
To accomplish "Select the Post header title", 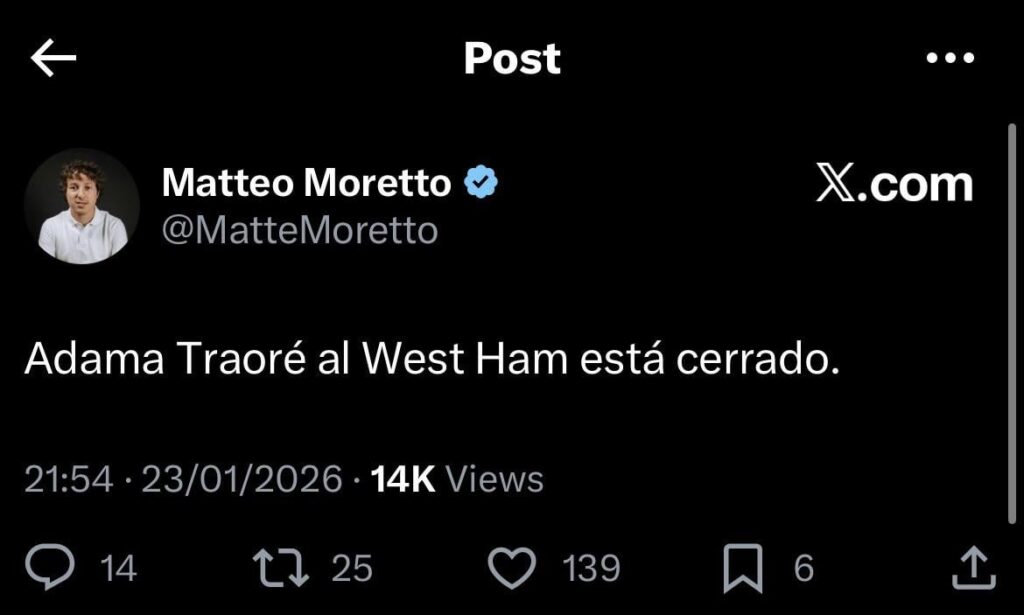I will click(511, 57).
